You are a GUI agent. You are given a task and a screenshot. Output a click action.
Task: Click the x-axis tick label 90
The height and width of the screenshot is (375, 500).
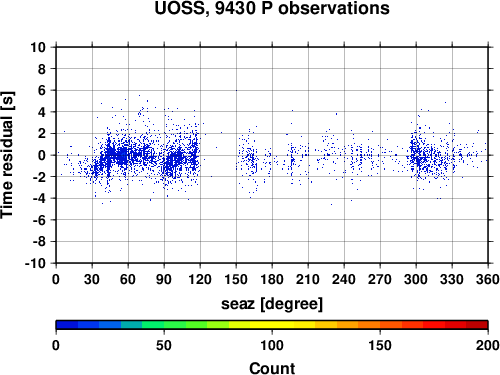point(164,279)
